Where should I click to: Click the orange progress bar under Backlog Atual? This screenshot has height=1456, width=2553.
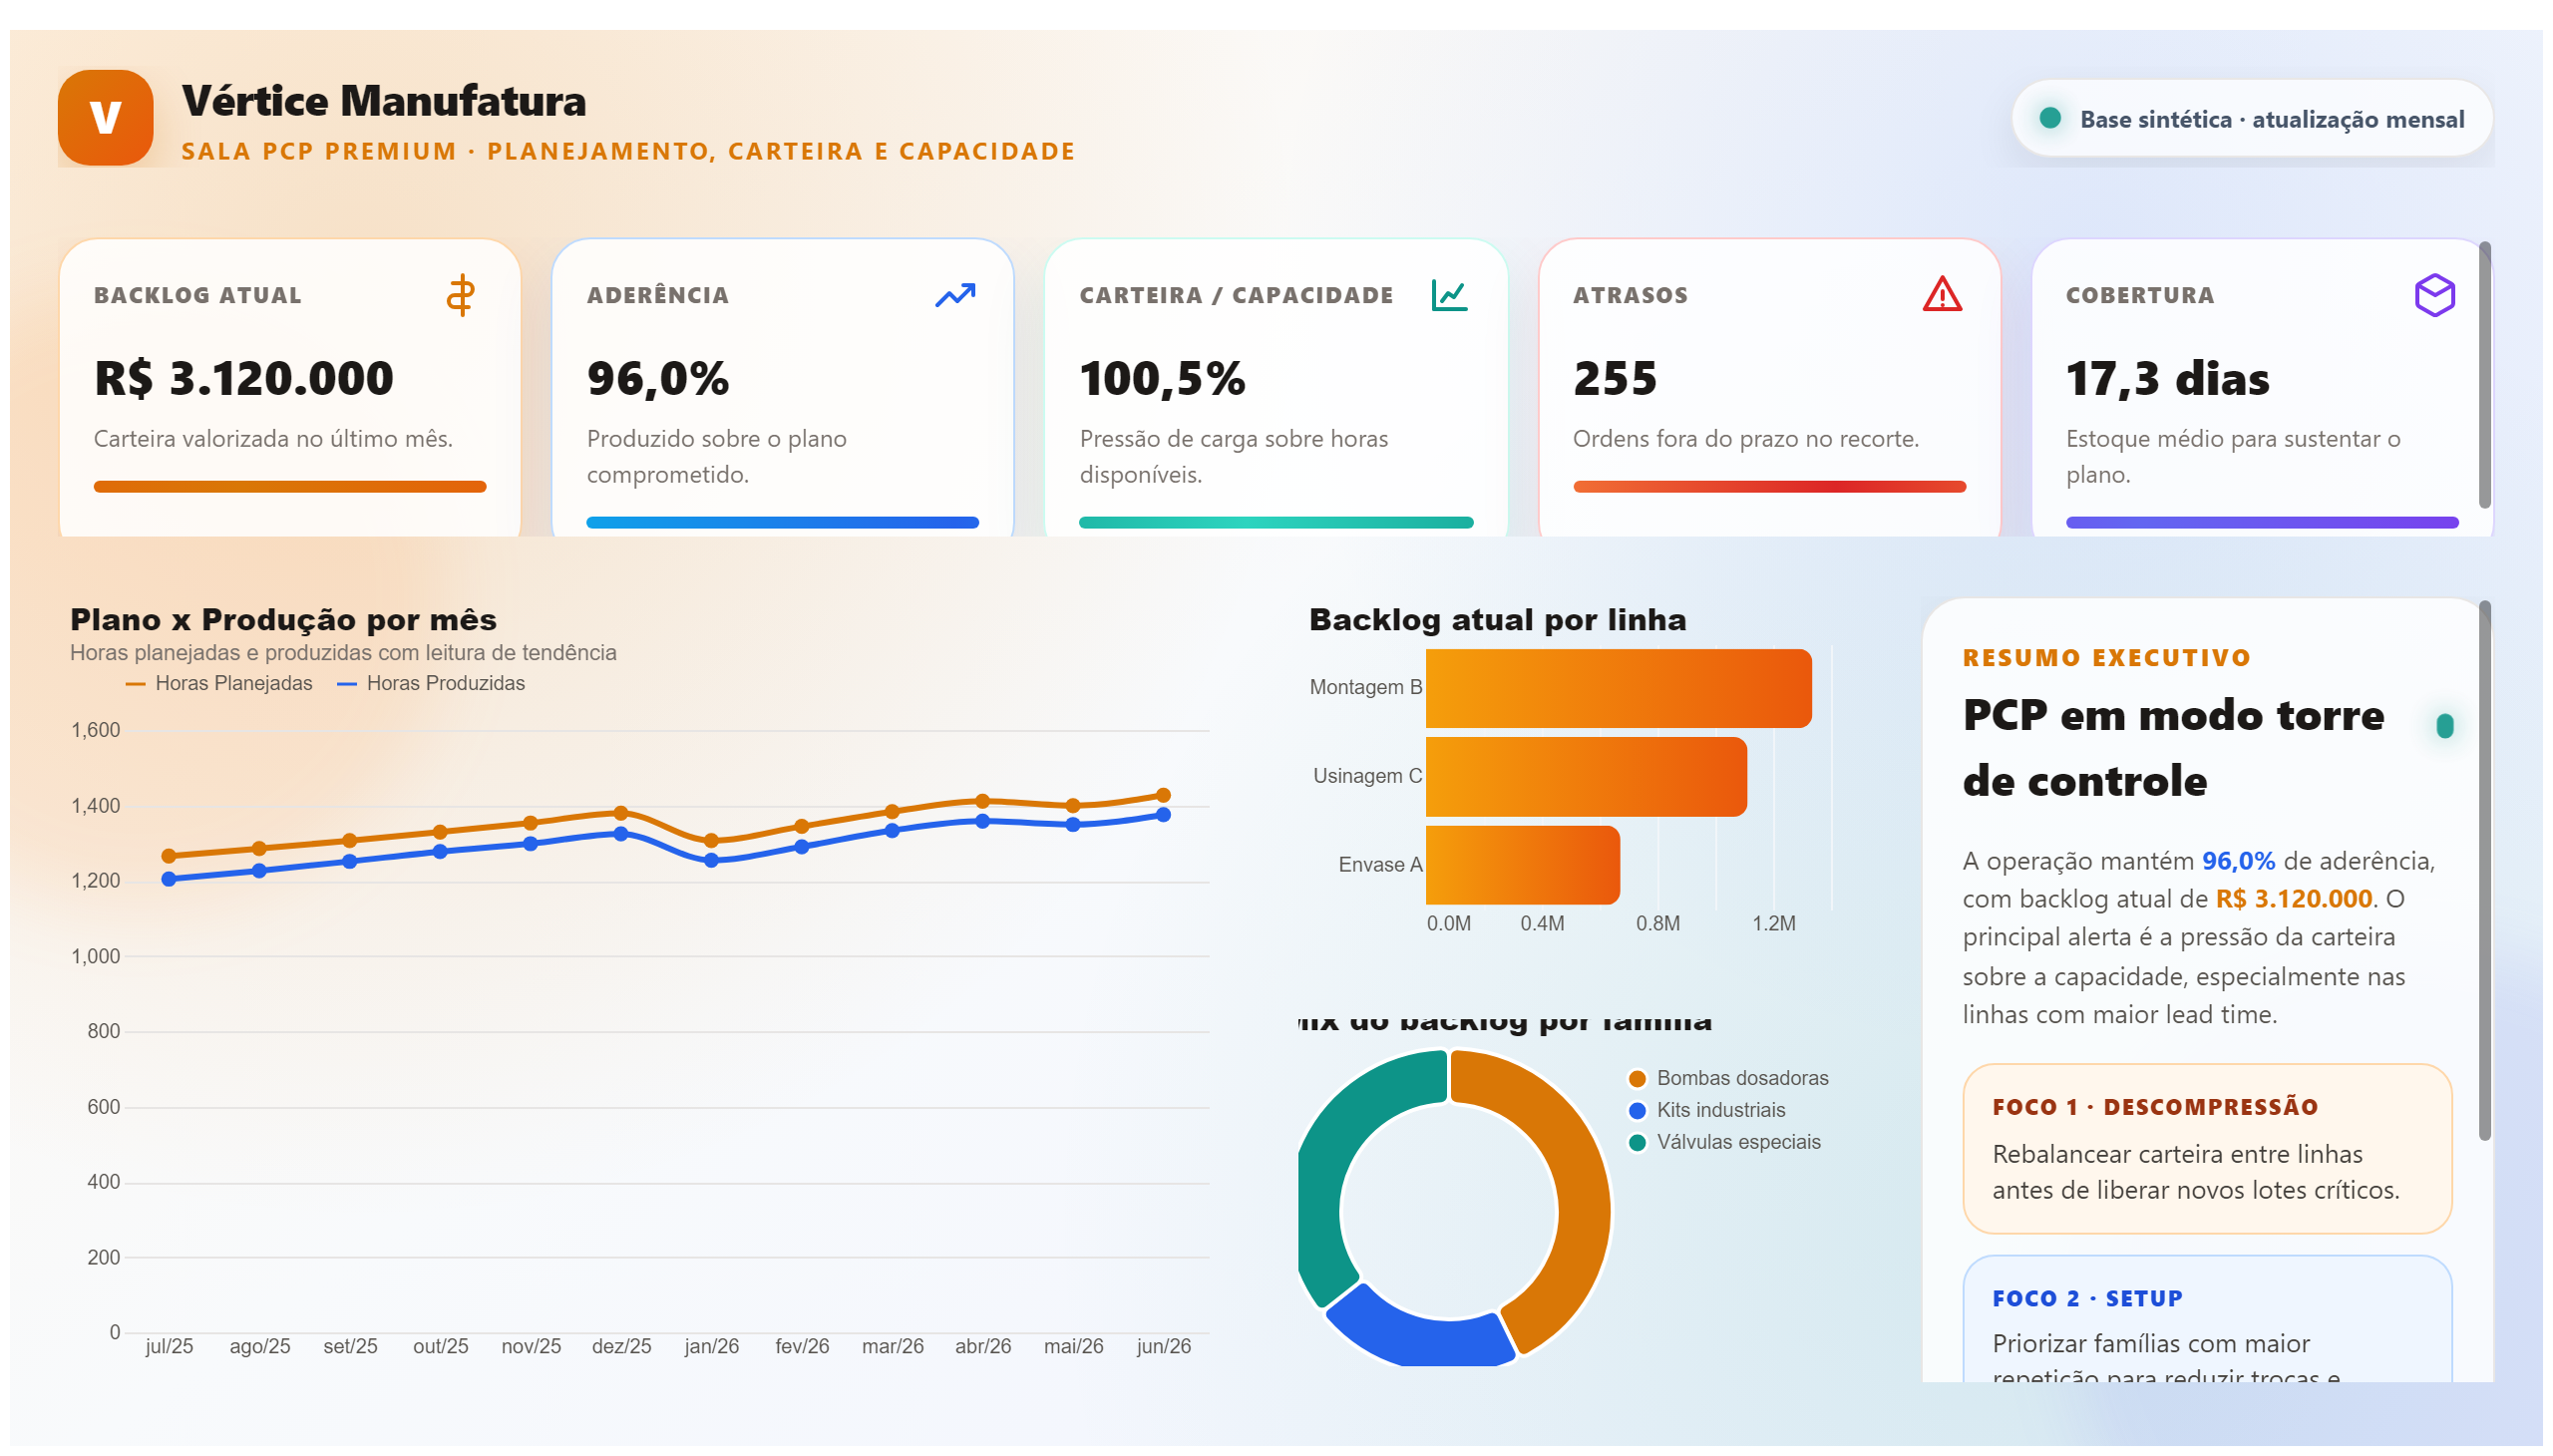(290, 487)
